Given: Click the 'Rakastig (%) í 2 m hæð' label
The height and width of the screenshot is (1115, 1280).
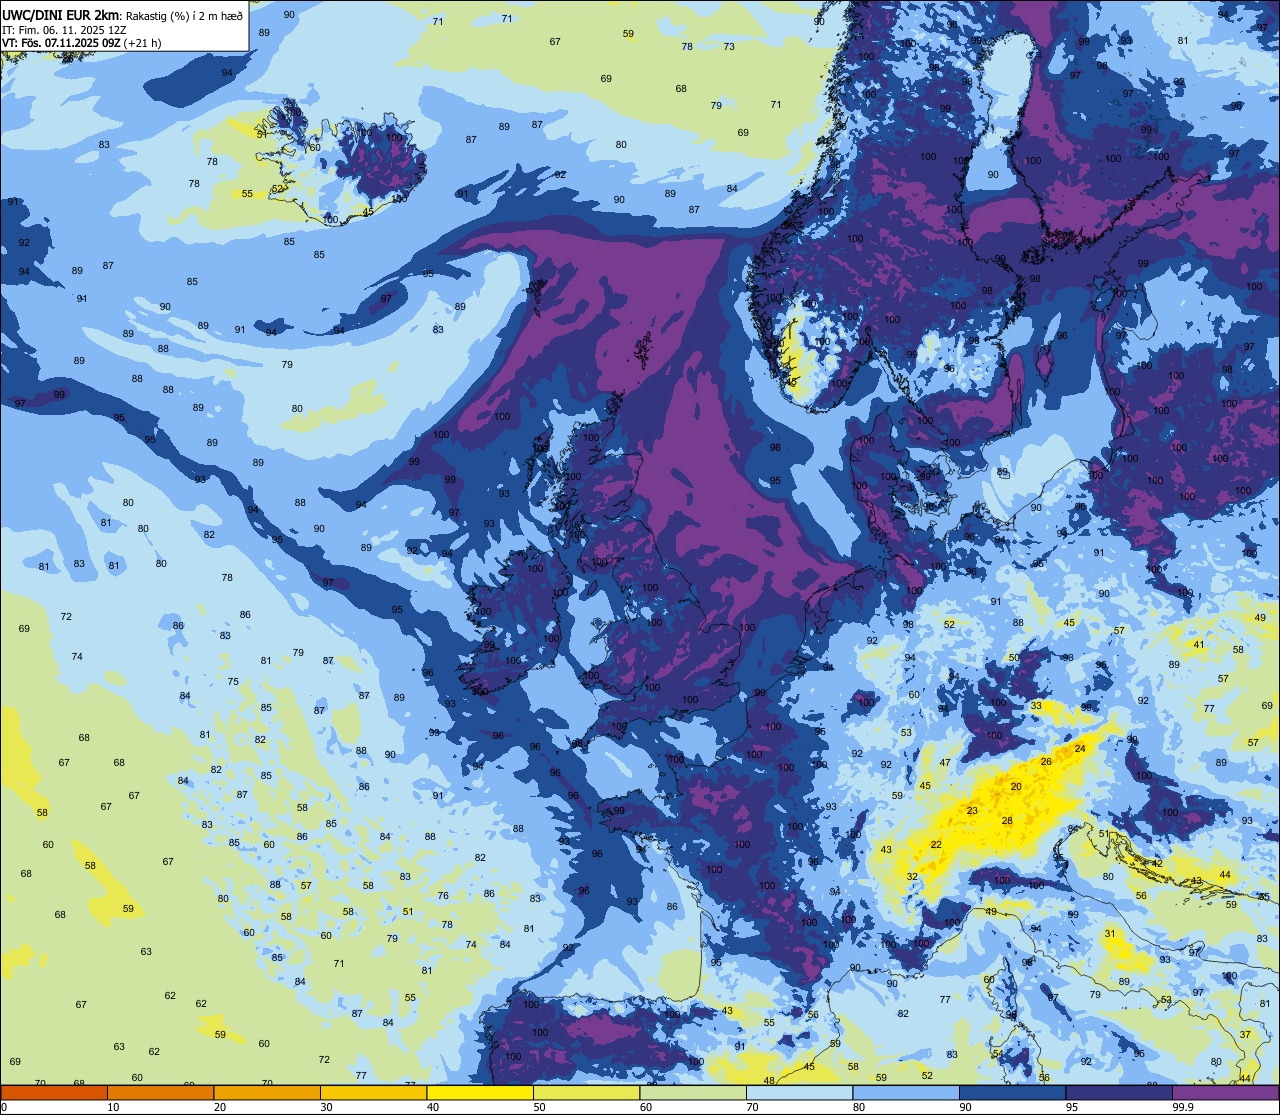Looking at the screenshot, I should (x=185, y=15).
